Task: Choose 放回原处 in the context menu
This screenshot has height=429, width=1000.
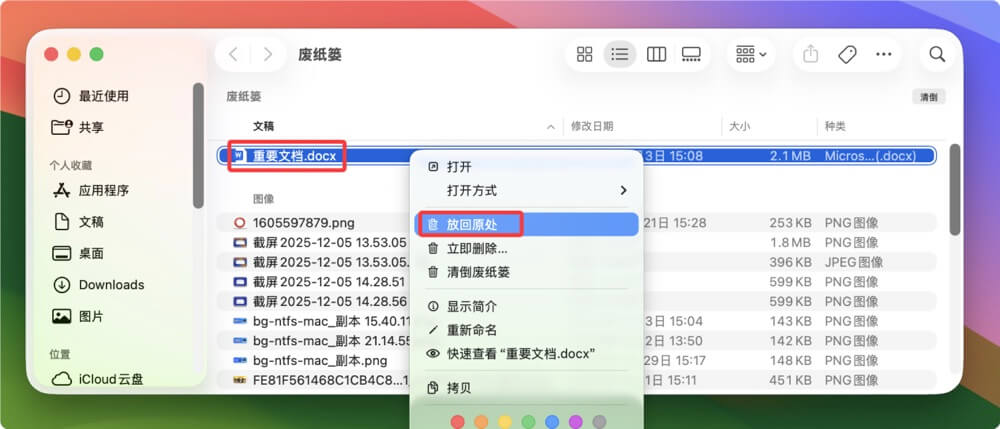Action: 526,224
